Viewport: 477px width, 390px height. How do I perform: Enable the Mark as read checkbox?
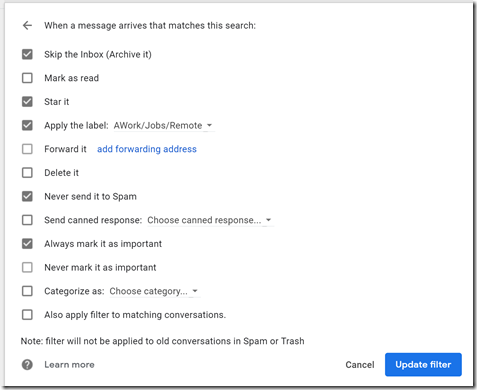27,78
